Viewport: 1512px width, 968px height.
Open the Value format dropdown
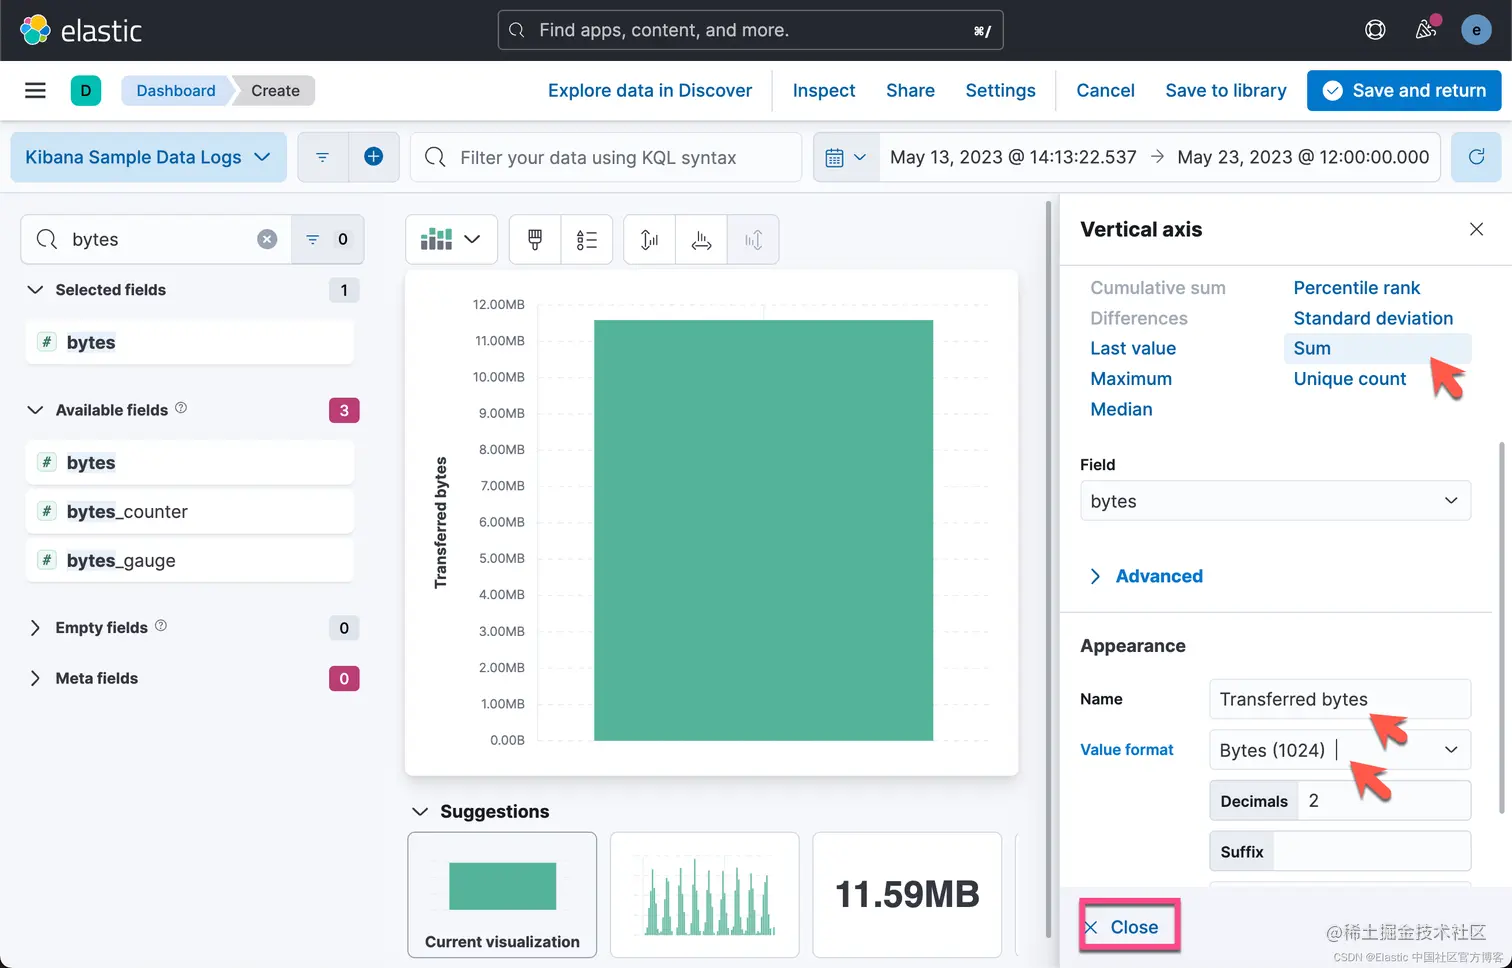[x=1340, y=750]
